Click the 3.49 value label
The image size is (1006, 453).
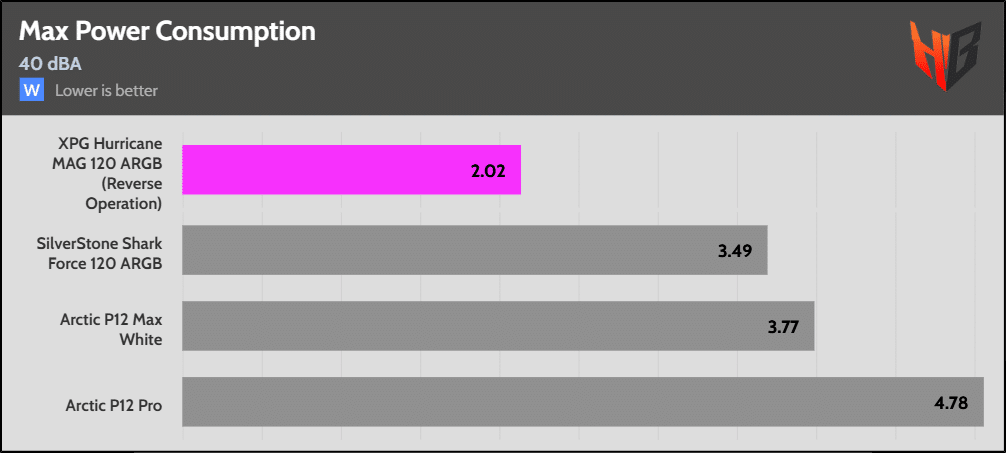click(x=735, y=249)
